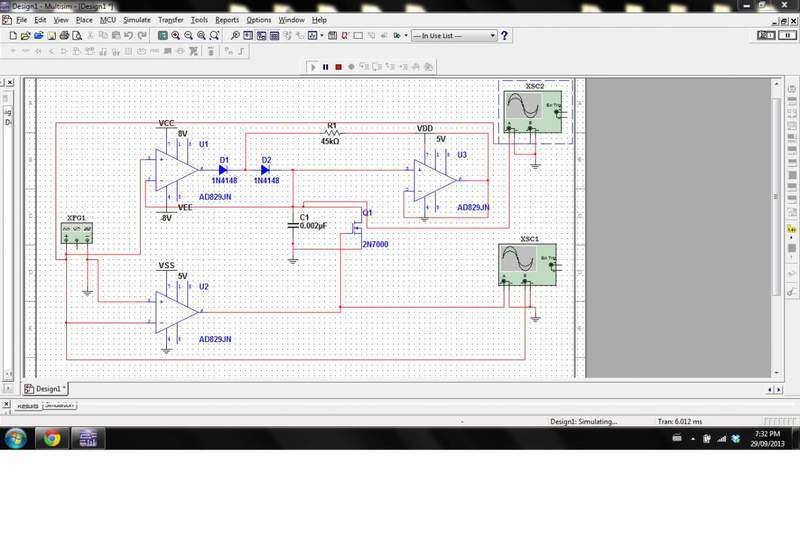
Task: Select the Design1 sheet tab
Action: click(x=46, y=388)
